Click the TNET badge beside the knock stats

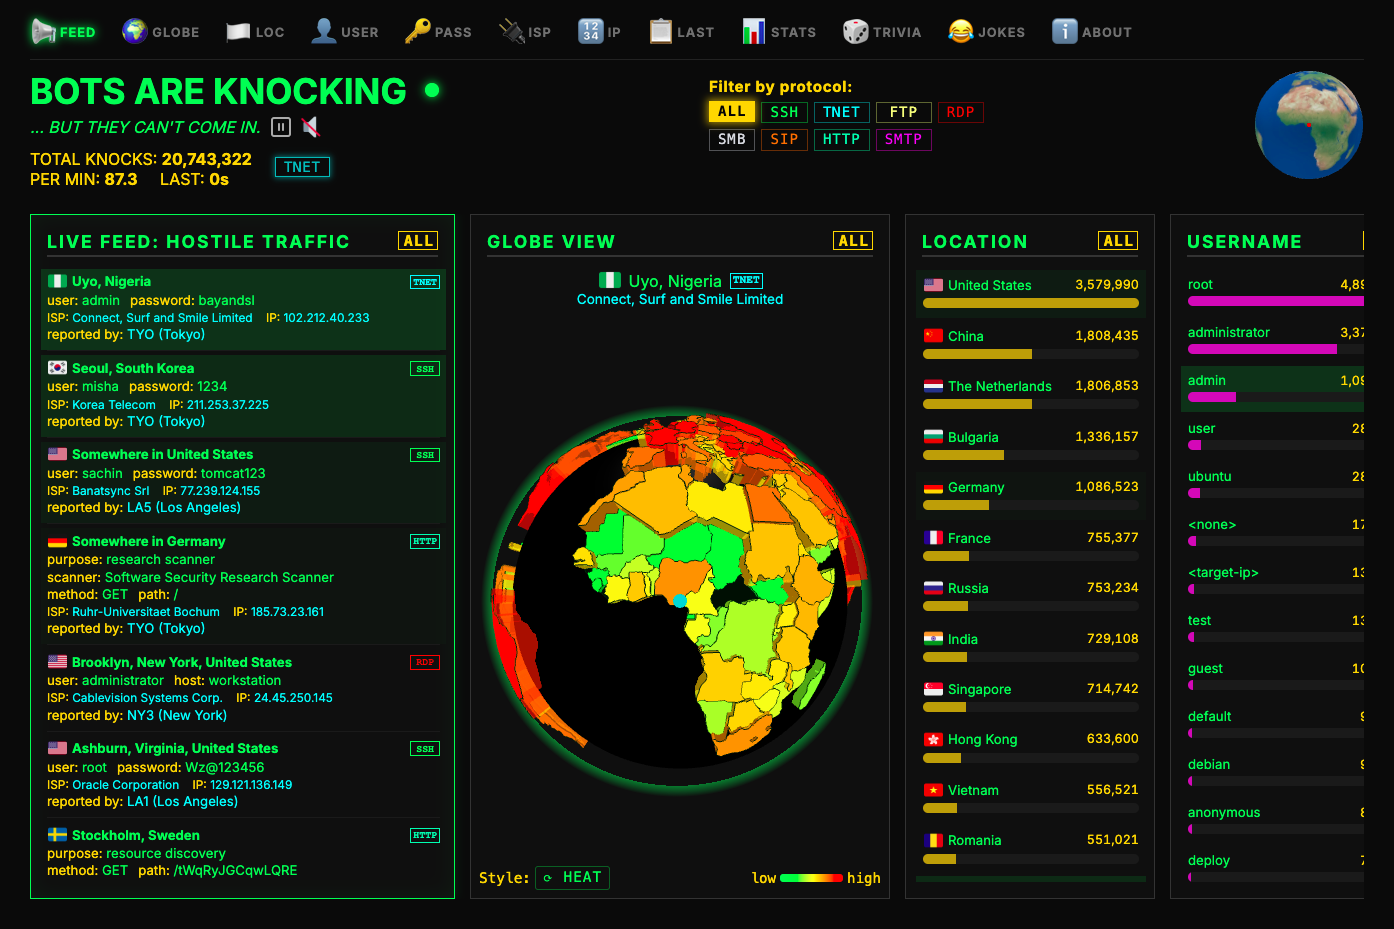pos(302,167)
